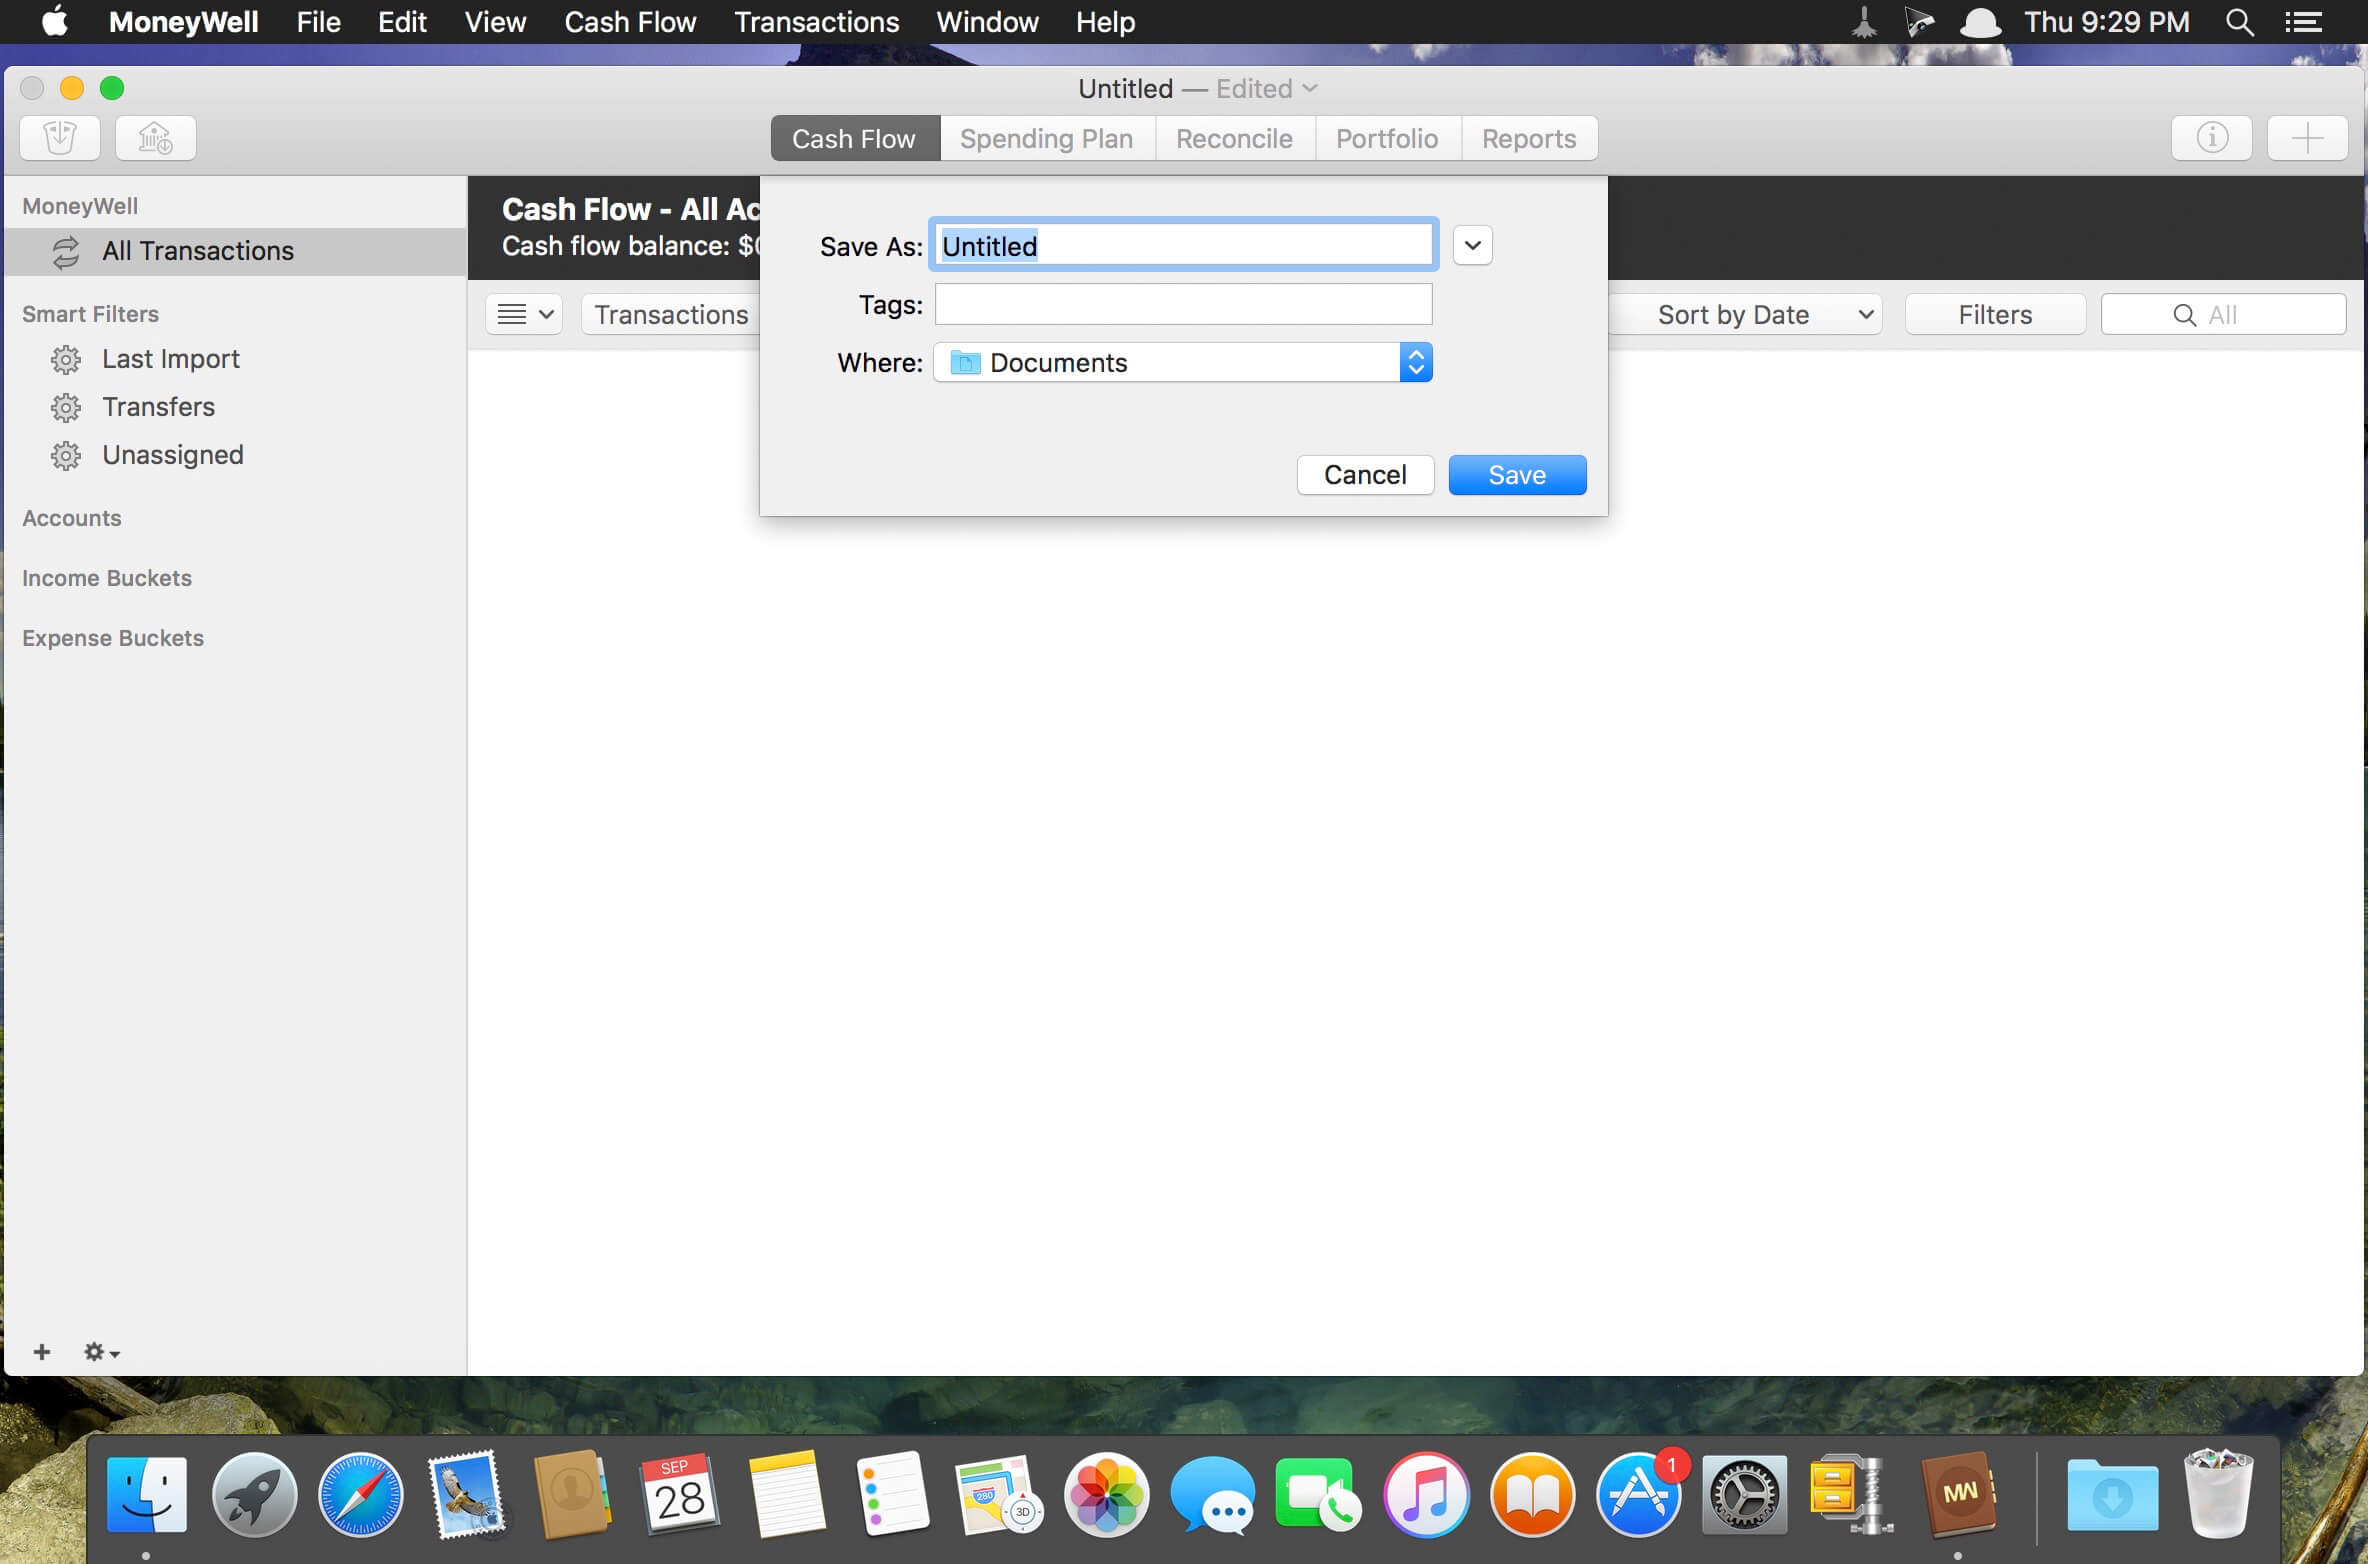Open Mail stamp icon in Dock
The height and width of the screenshot is (1564, 2368).
click(467, 1494)
